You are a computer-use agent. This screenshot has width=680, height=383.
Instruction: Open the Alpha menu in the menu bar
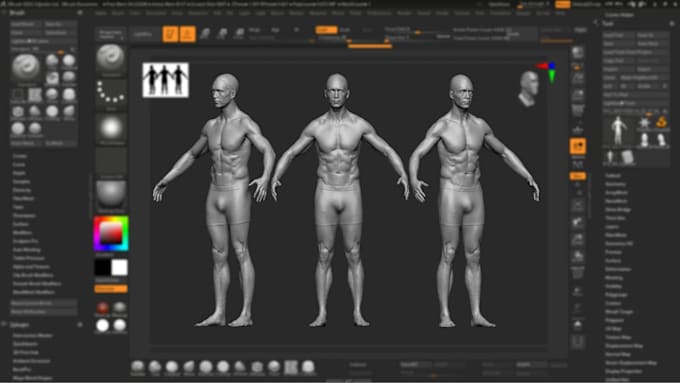tap(101, 13)
